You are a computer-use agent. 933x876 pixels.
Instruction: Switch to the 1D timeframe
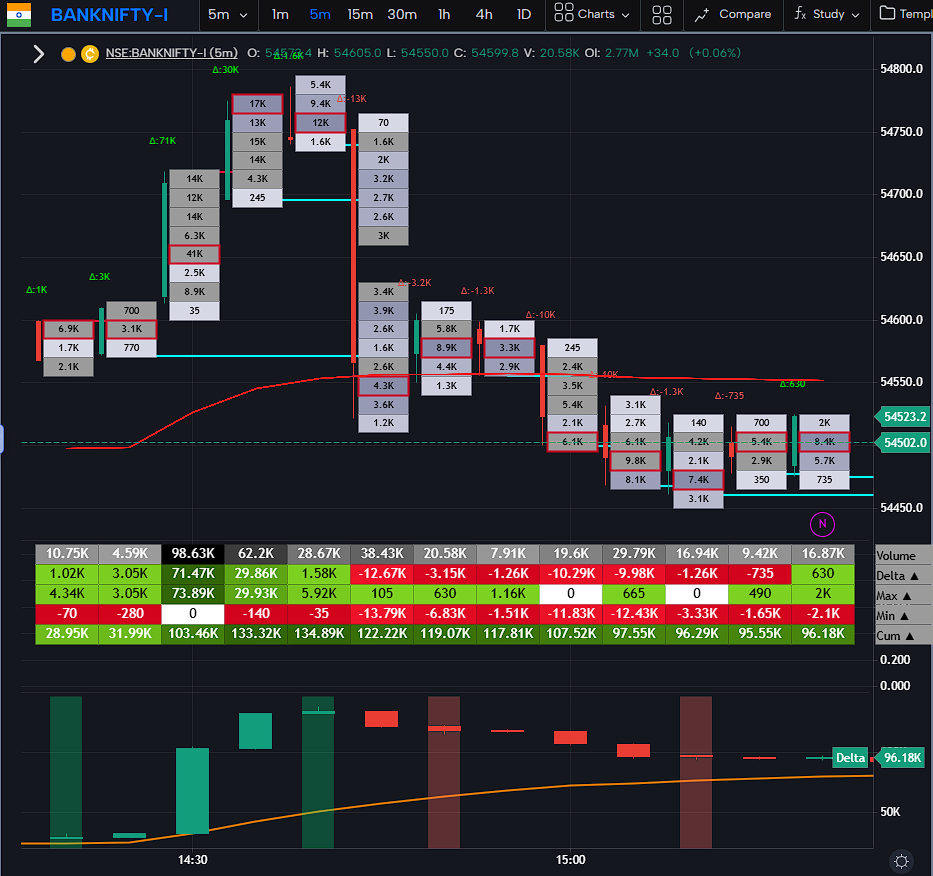pos(524,15)
